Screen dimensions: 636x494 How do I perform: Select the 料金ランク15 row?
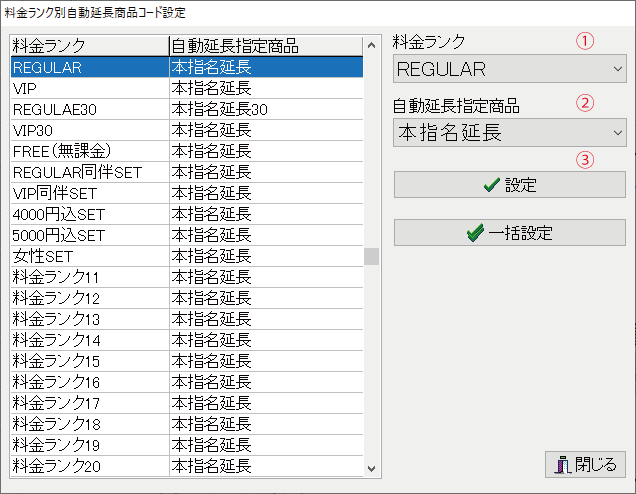(187, 362)
